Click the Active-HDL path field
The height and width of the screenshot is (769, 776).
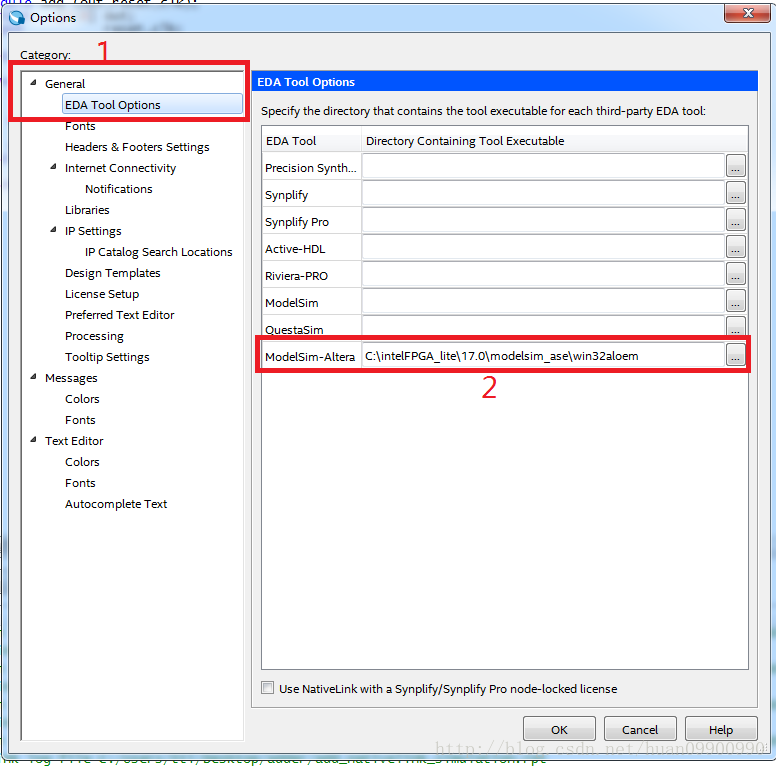coord(543,247)
